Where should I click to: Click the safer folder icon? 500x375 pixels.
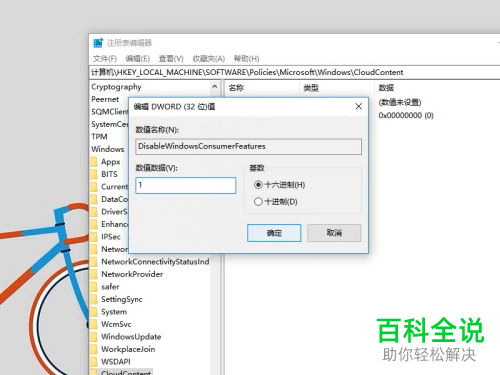[94, 287]
